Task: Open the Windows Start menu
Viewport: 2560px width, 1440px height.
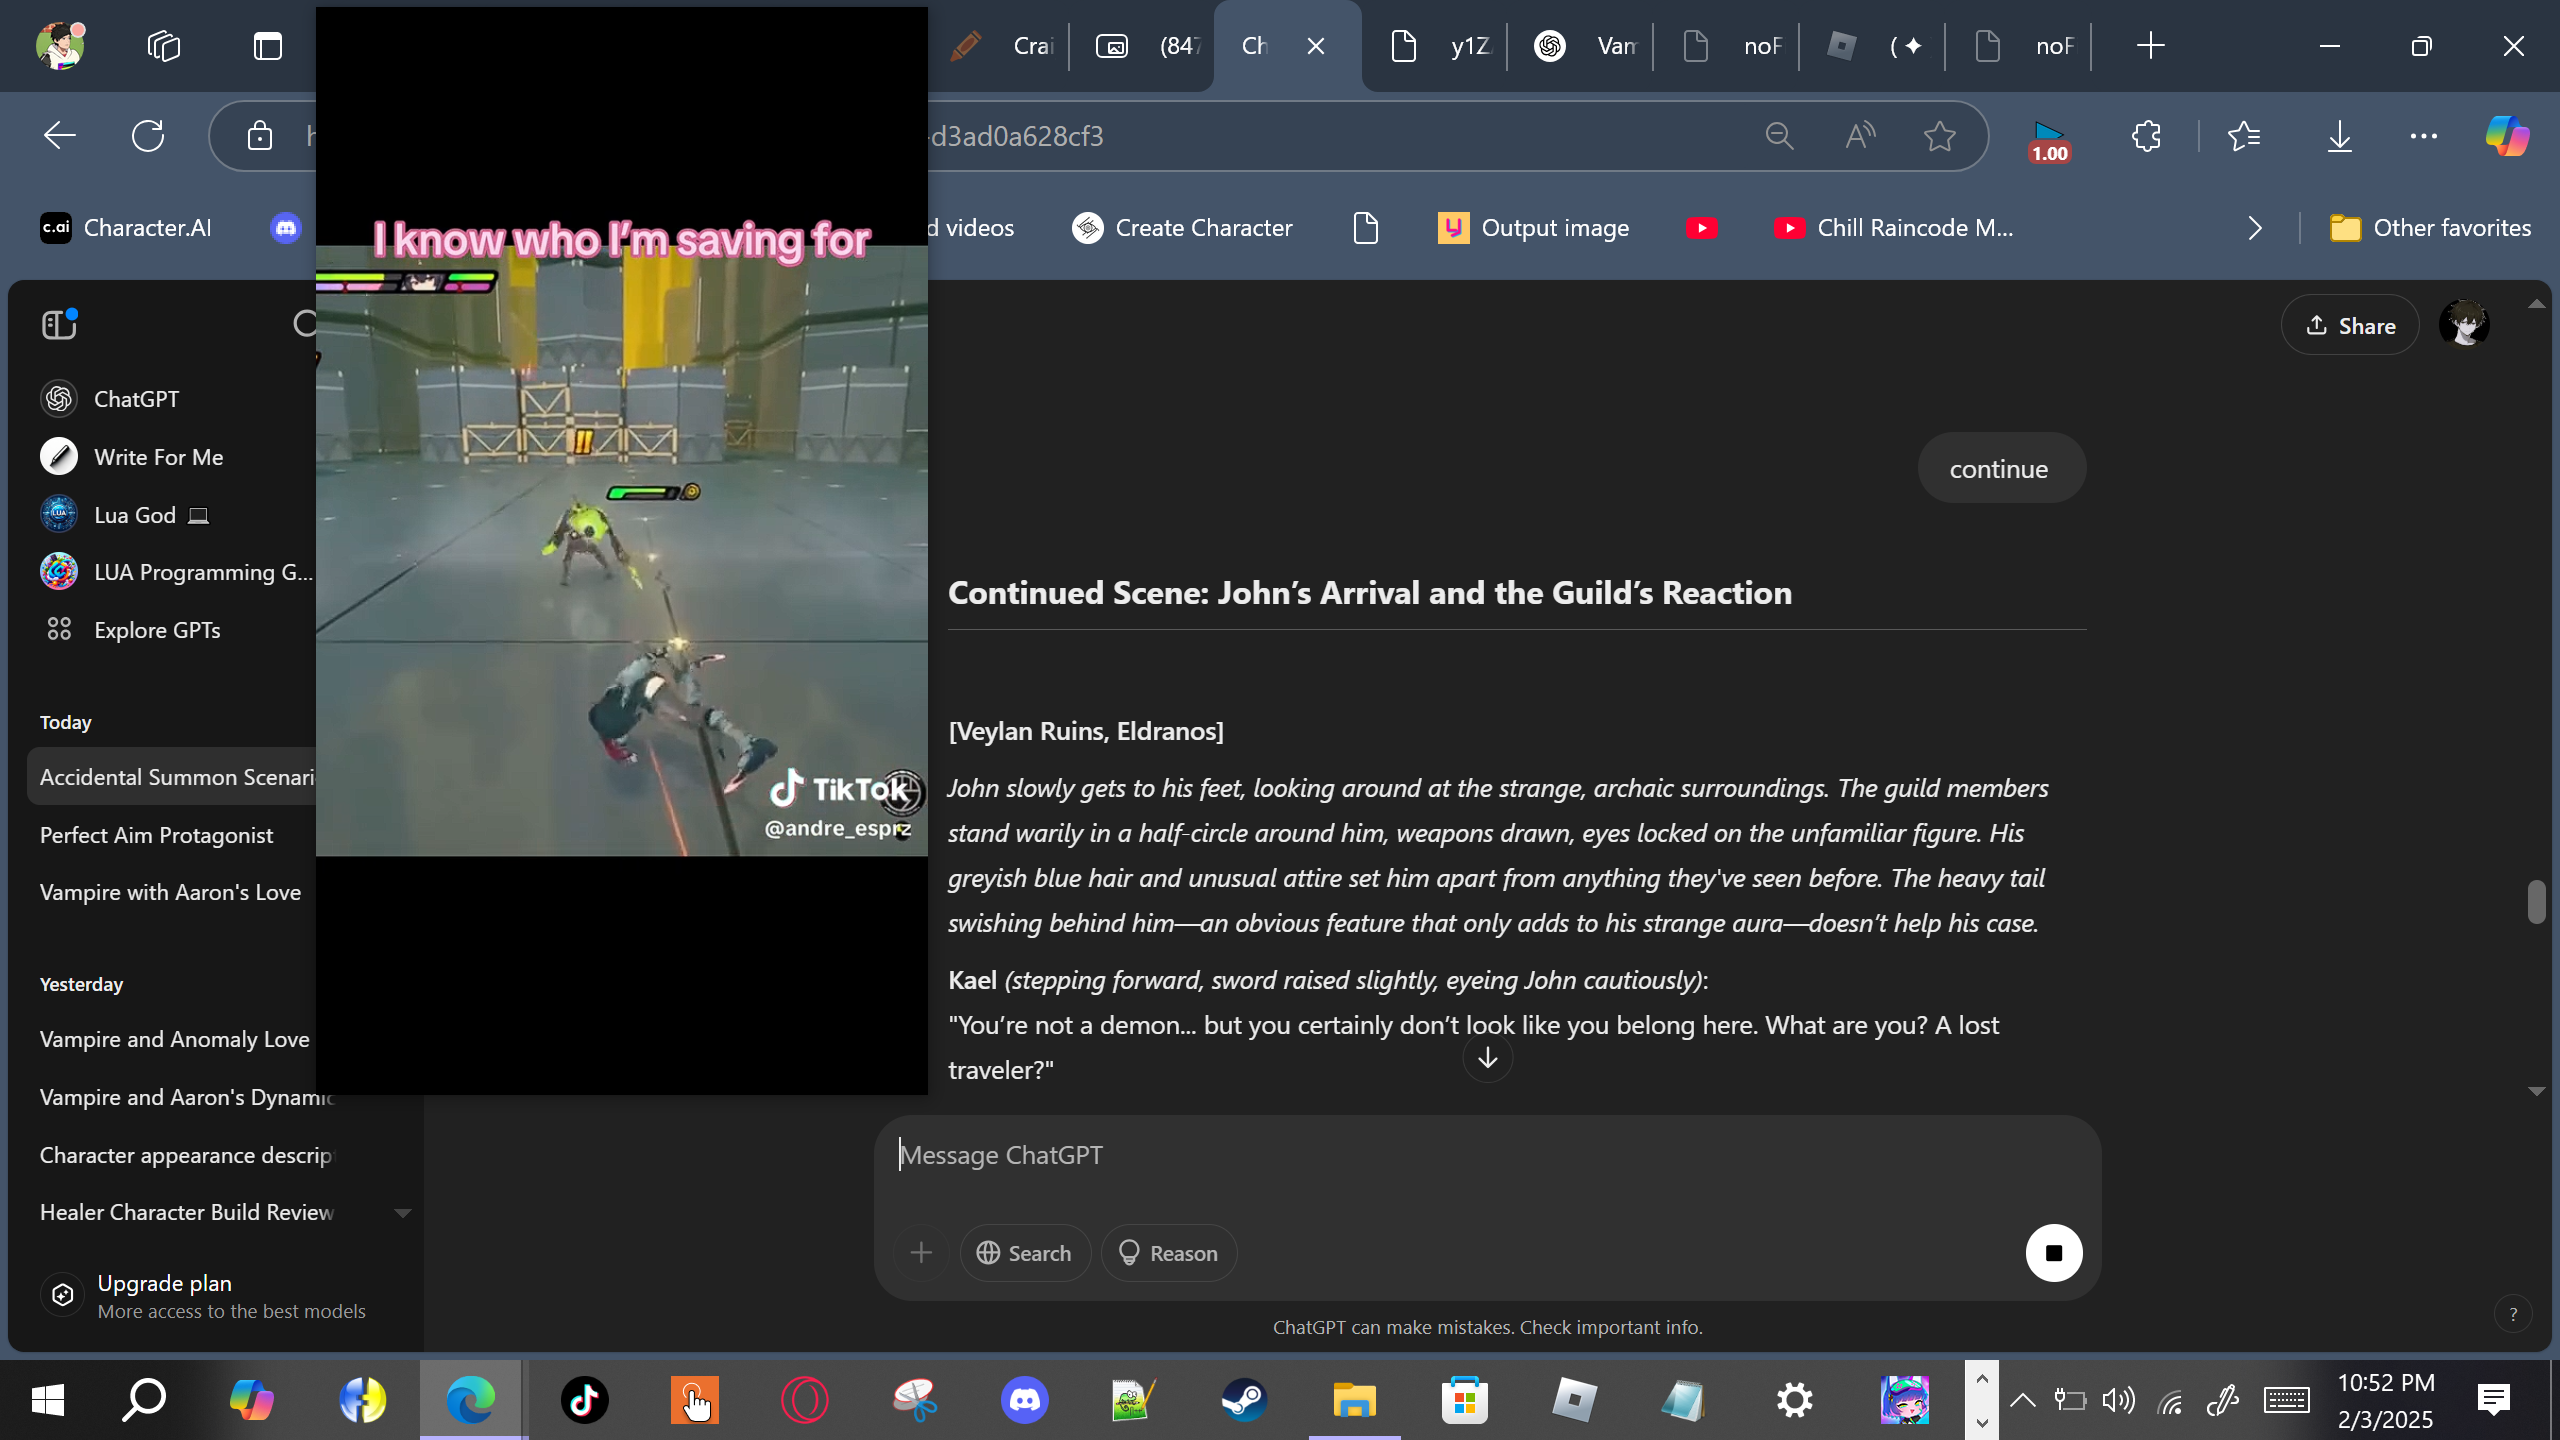Action: click(x=48, y=1400)
